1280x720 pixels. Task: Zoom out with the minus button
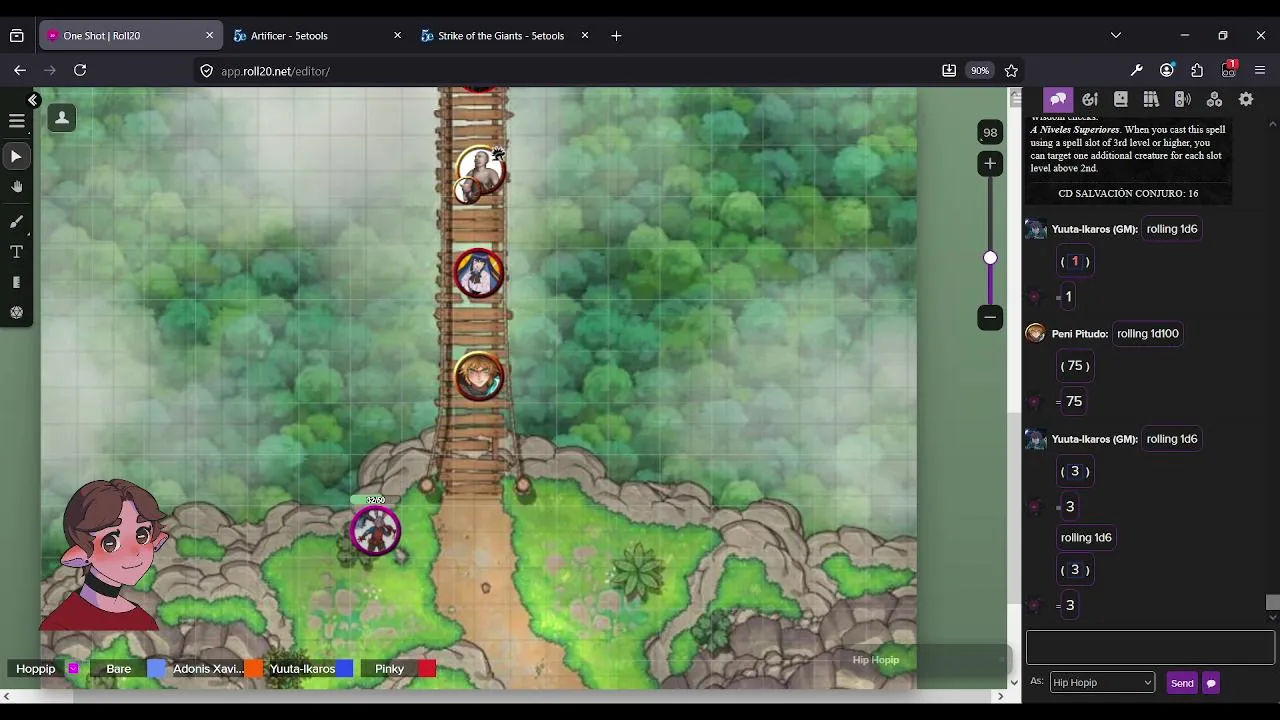click(990, 317)
